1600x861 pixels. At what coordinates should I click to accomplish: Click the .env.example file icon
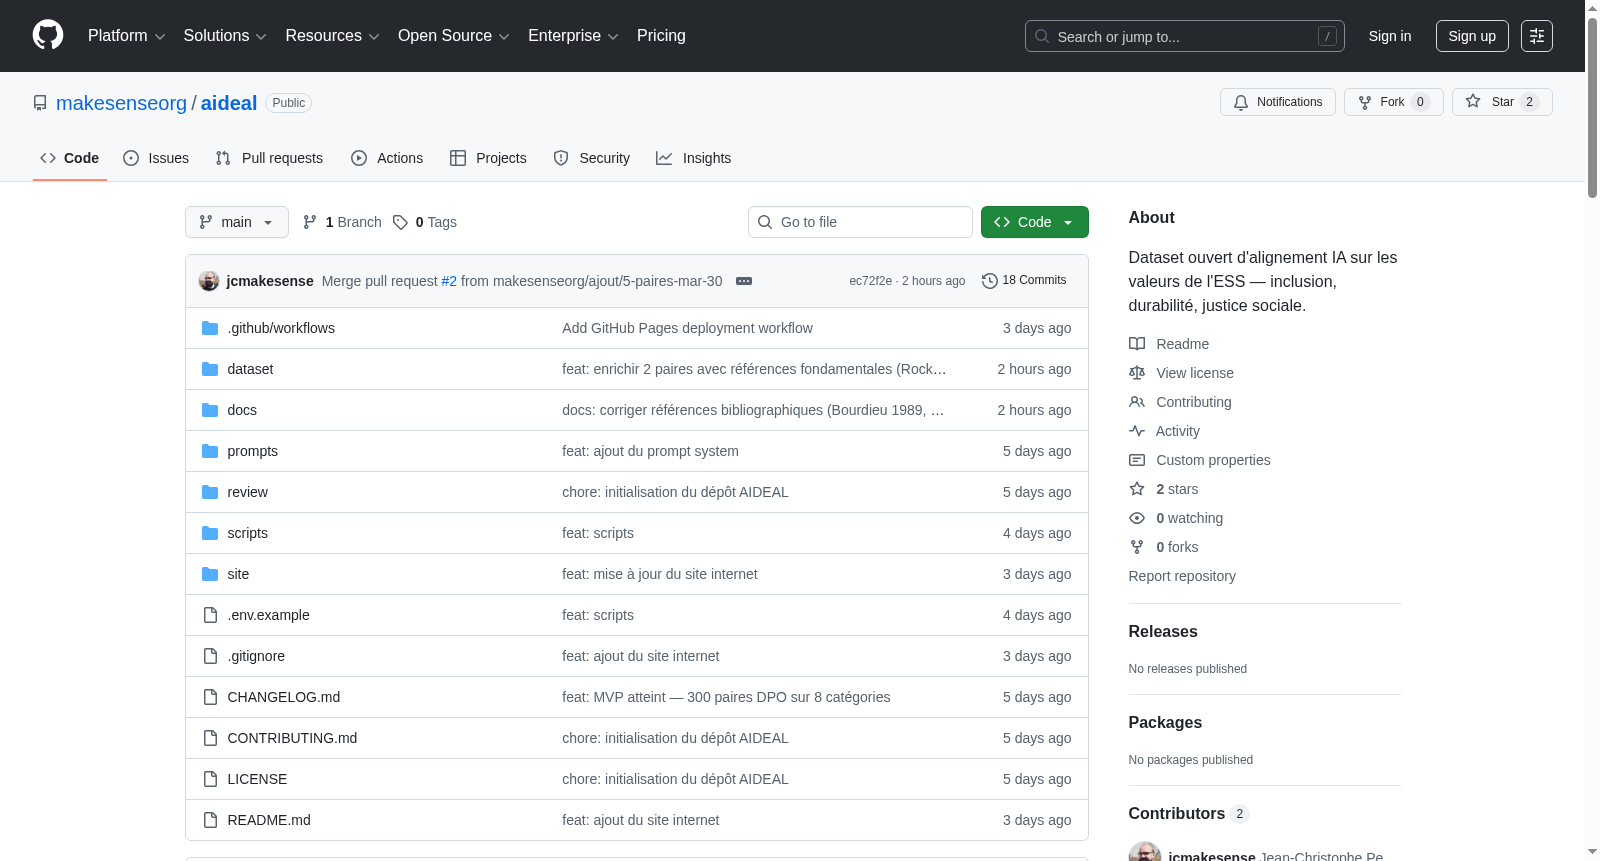point(210,615)
